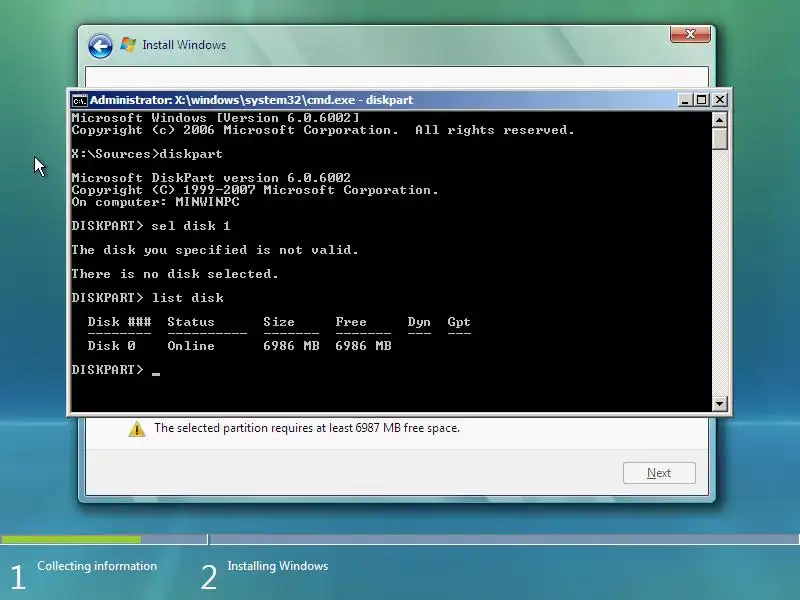Click the blue back arrow in Install Windows
The image size is (800, 600).
coord(100,46)
